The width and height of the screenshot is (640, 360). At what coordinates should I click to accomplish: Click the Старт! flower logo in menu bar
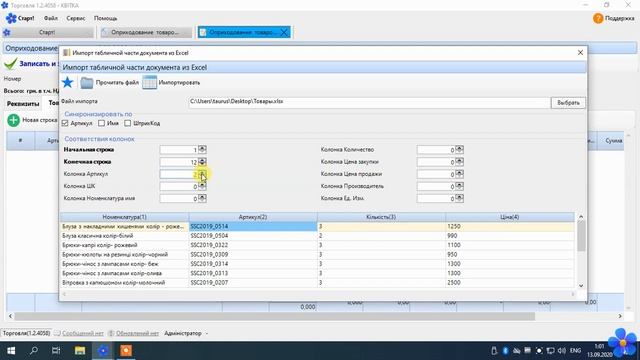tap(11, 18)
